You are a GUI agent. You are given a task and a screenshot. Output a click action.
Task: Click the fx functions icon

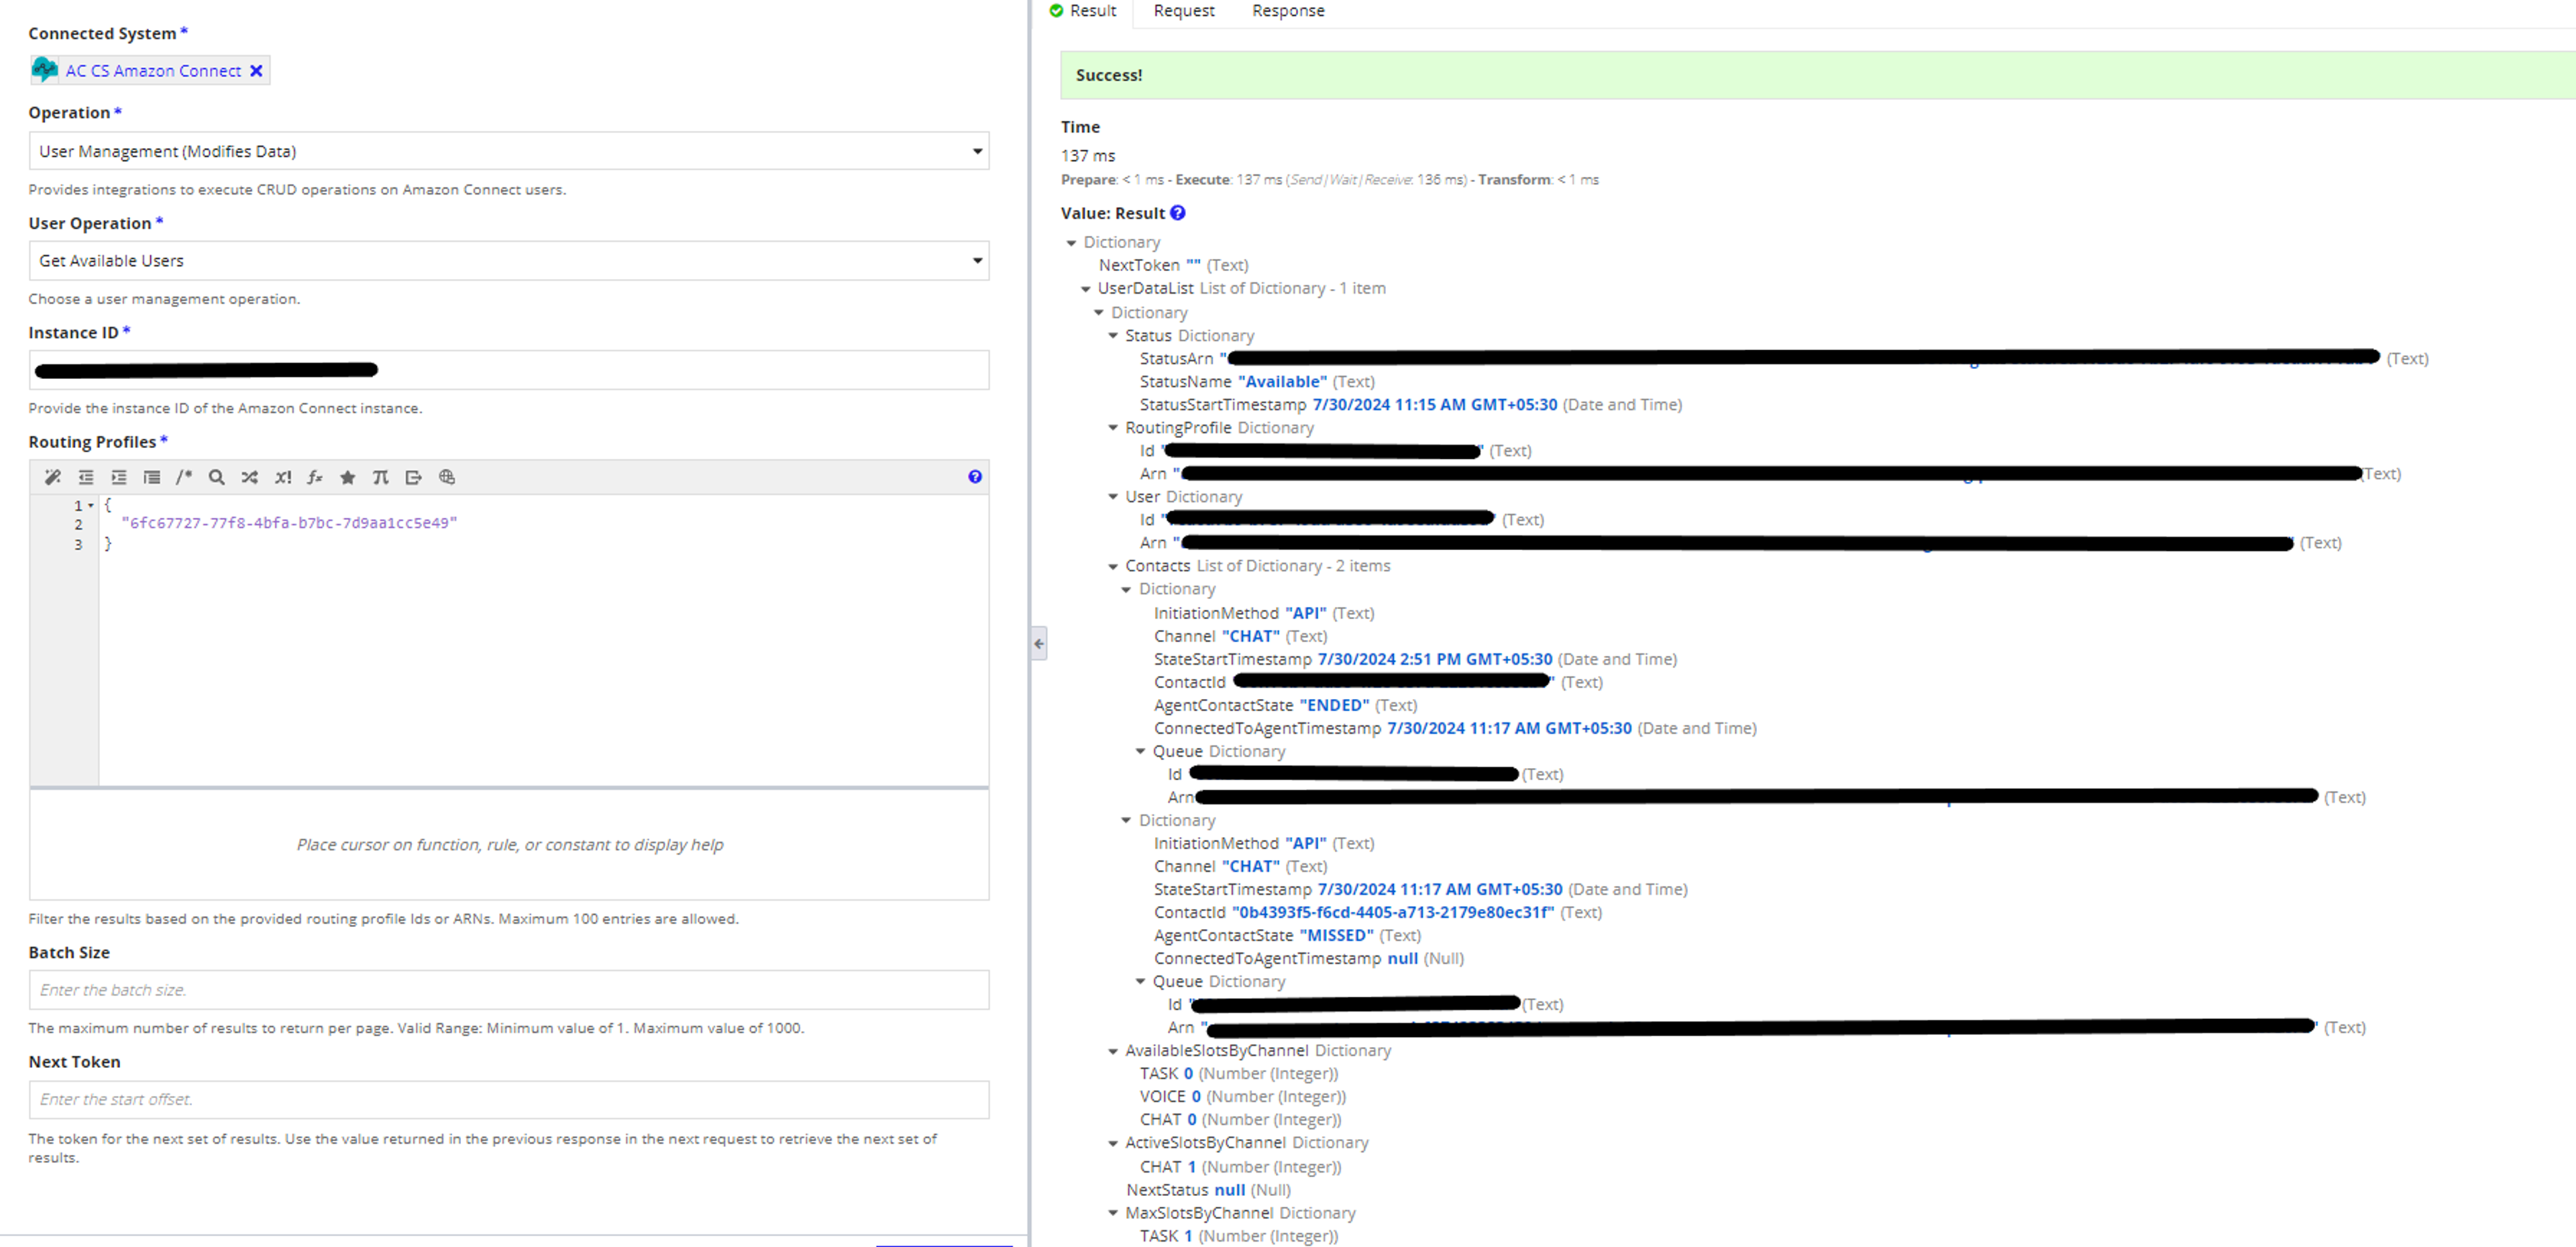315,477
